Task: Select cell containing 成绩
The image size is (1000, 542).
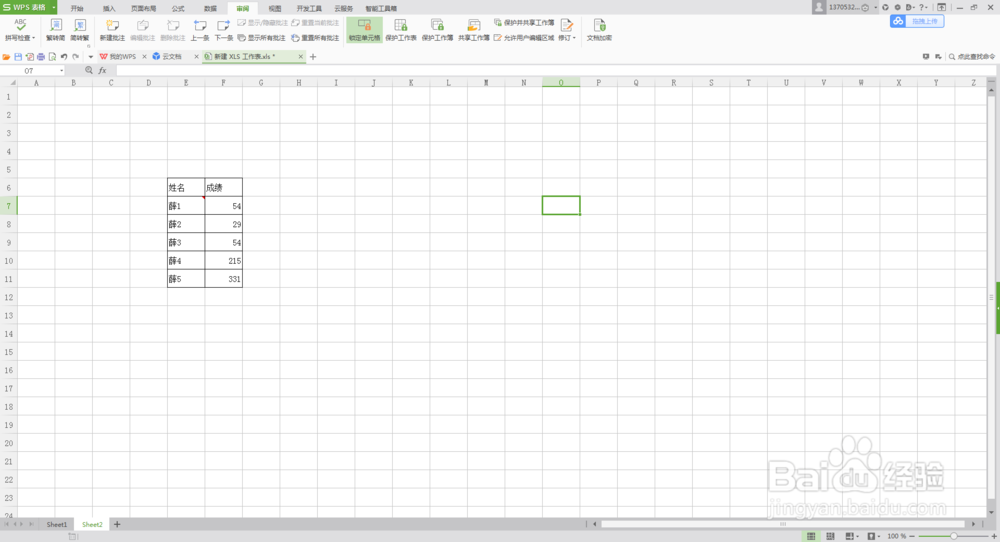Action: [224, 187]
